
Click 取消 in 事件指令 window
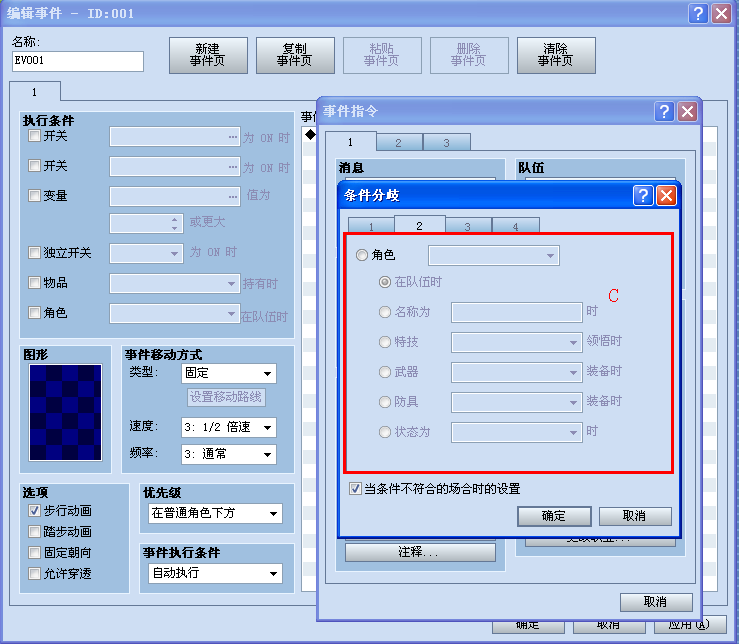point(656,602)
